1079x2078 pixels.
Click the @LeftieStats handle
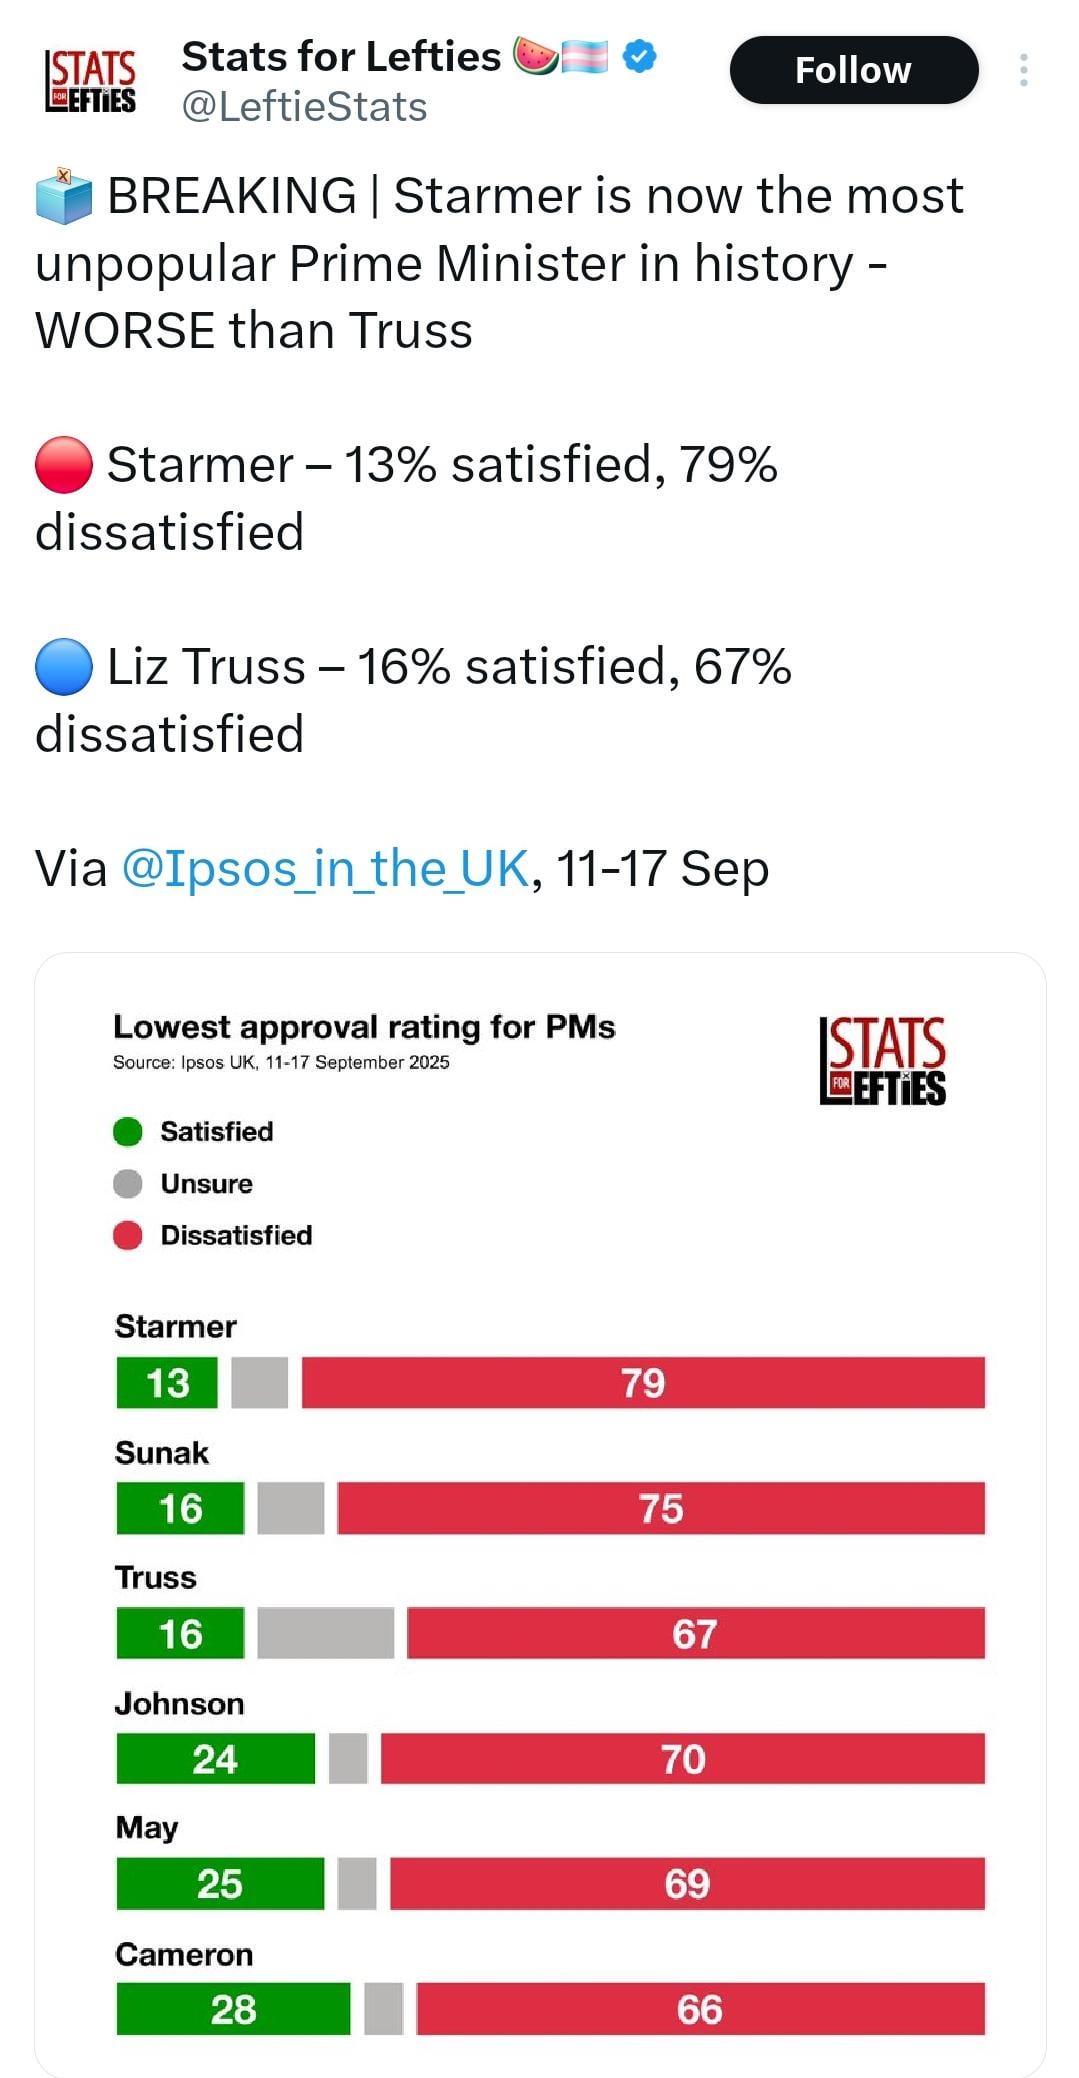pos(304,107)
